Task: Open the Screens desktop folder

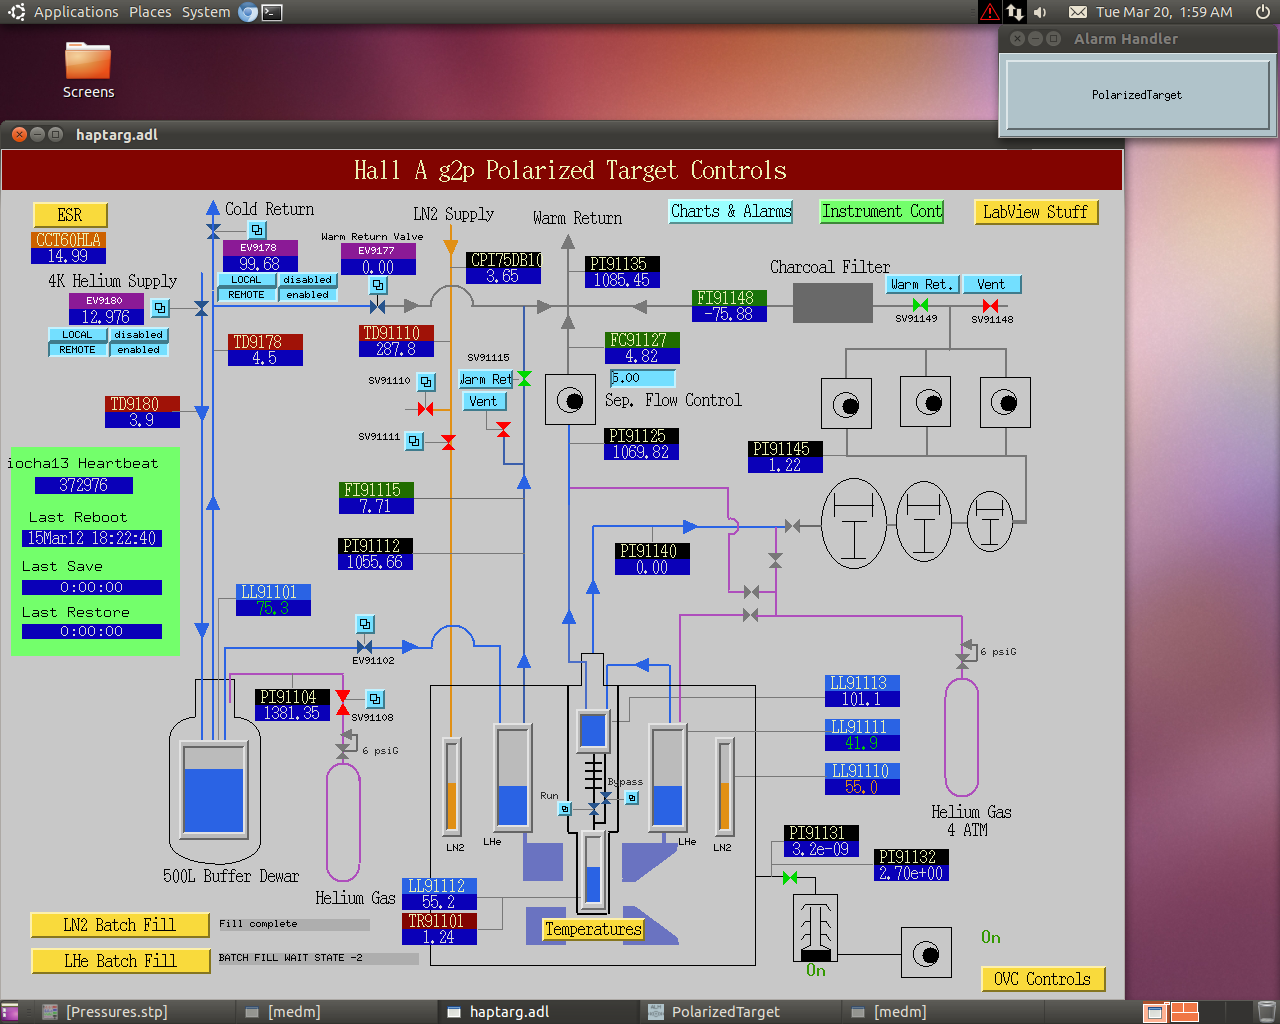Action: click(x=88, y=70)
